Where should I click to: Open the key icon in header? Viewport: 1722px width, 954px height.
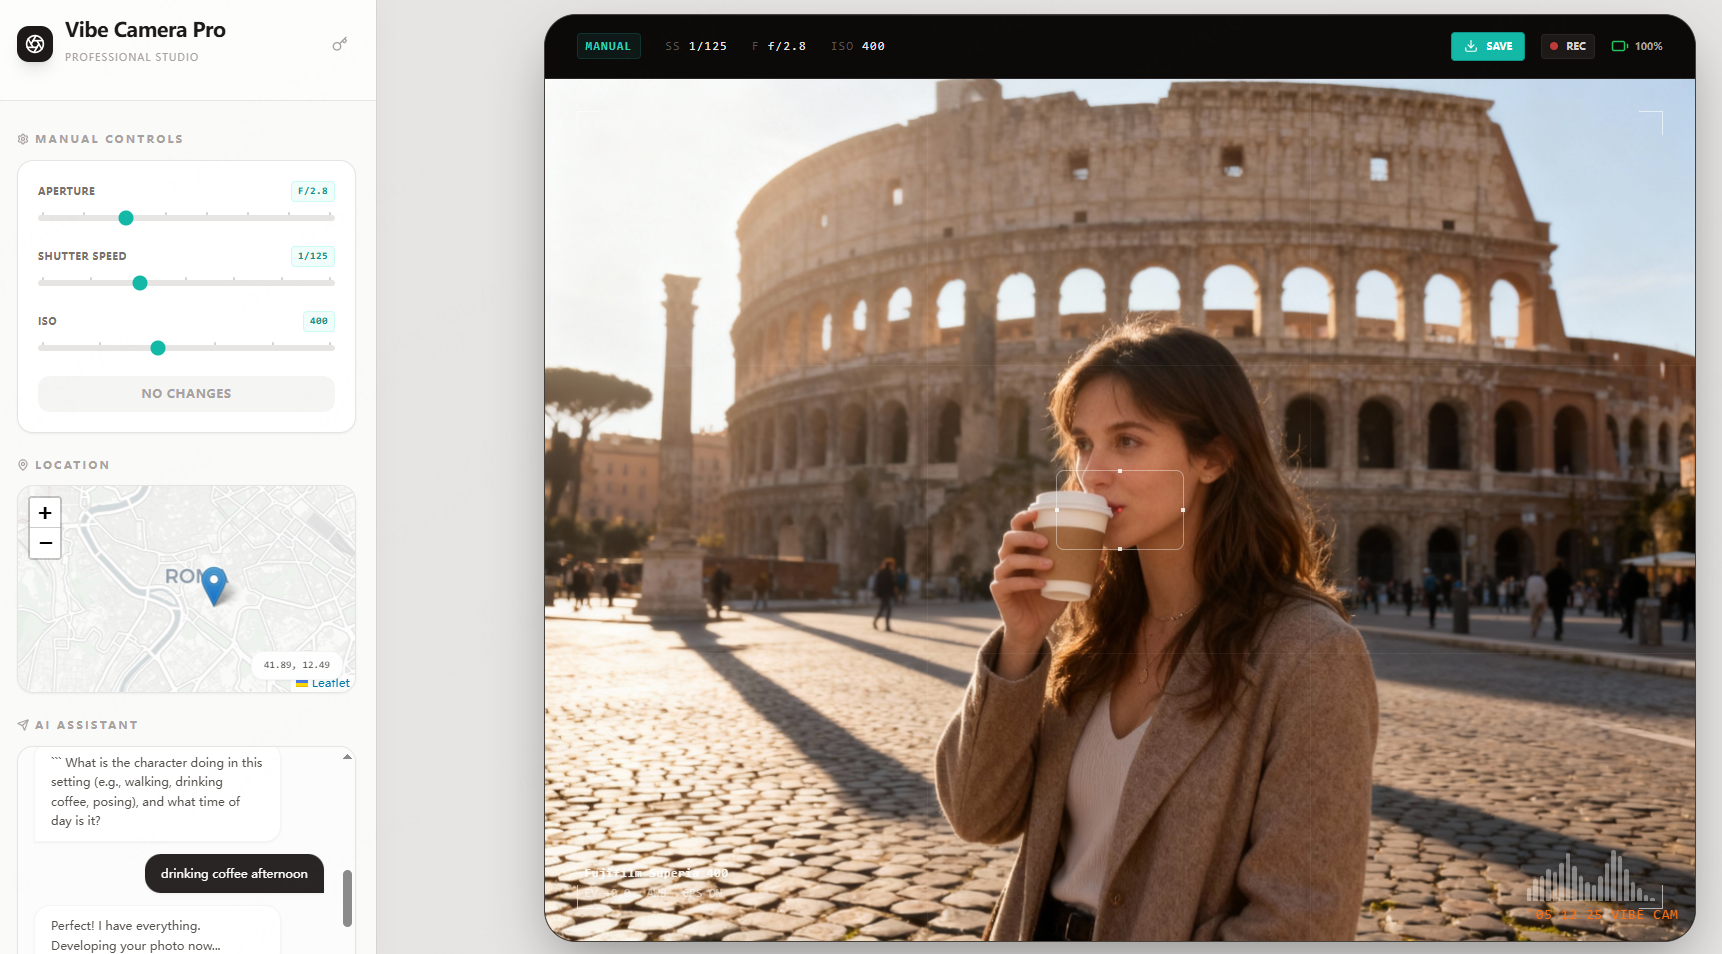[340, 44]
